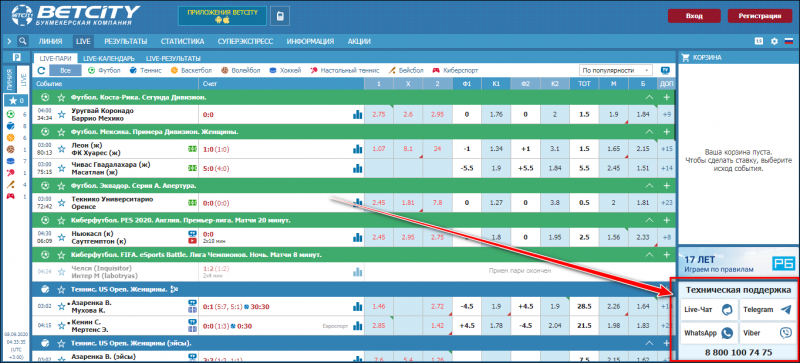Open the Акции menu item

tap(359, 41)
